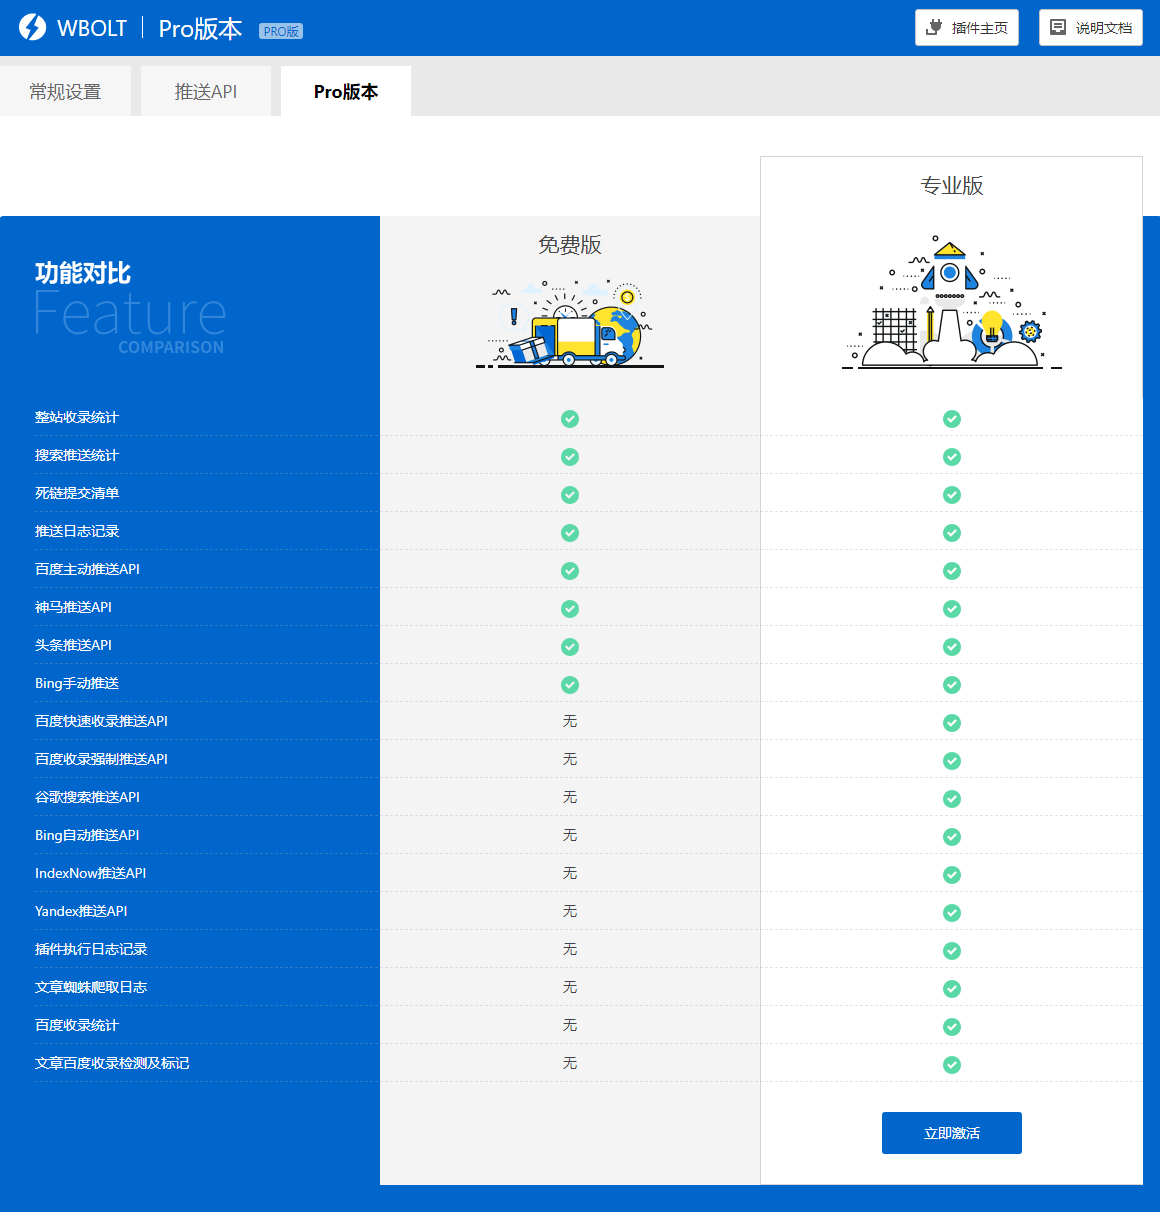Click the 专业版 column heading
1160x1212 pixels.
point(952,186)
